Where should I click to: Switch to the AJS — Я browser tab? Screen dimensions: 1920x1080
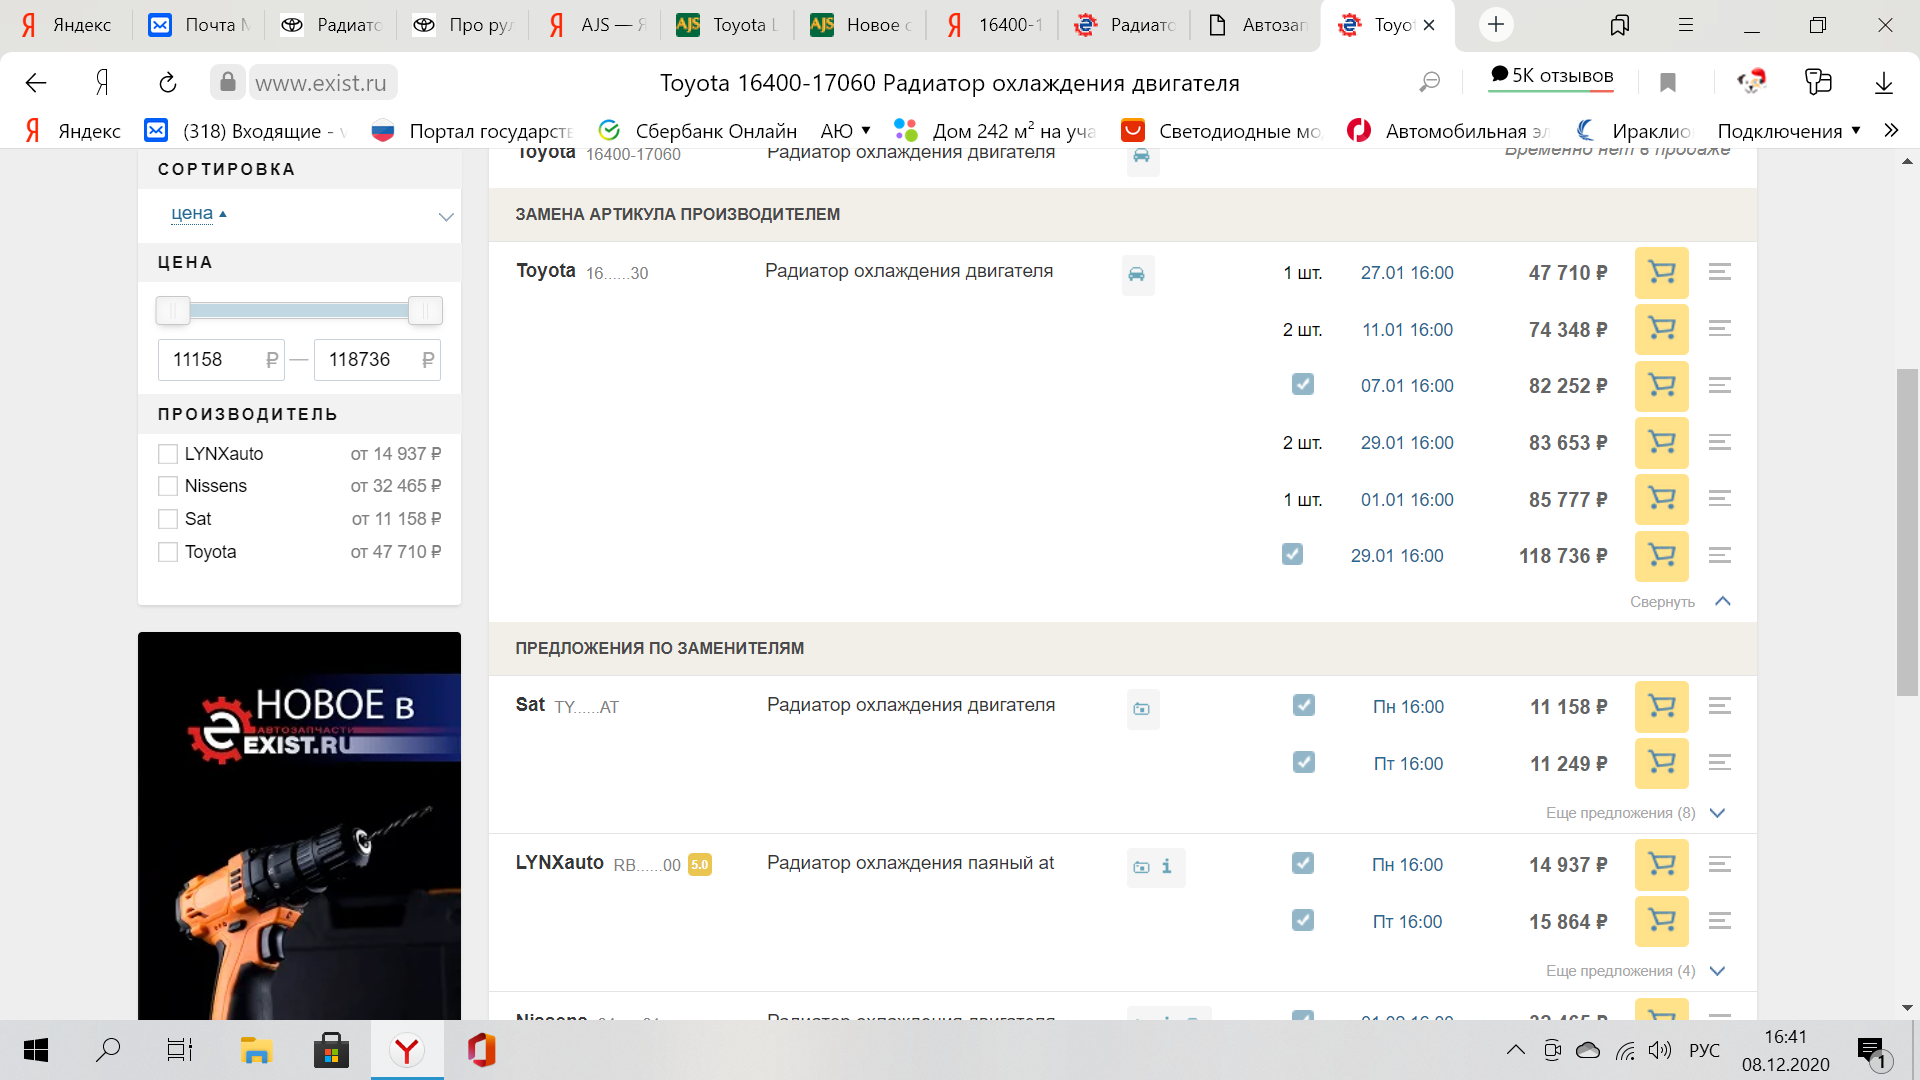pyautogui.click(x=596, y=25)
